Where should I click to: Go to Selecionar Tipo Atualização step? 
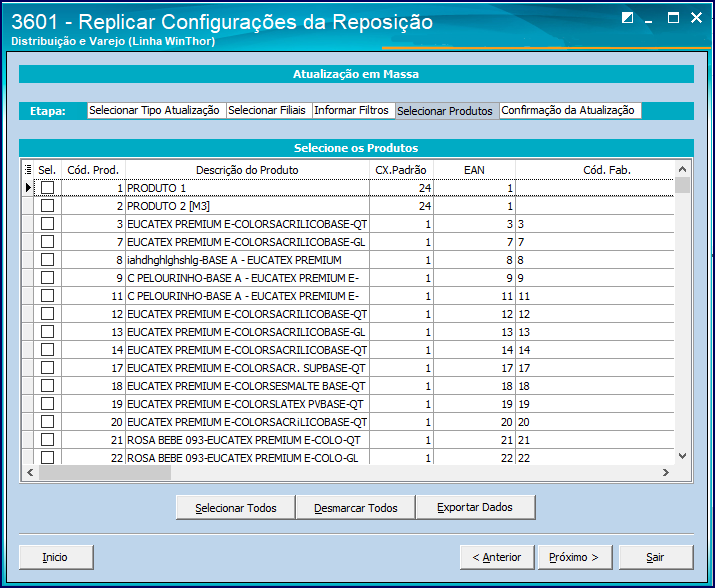click(156, 110)
